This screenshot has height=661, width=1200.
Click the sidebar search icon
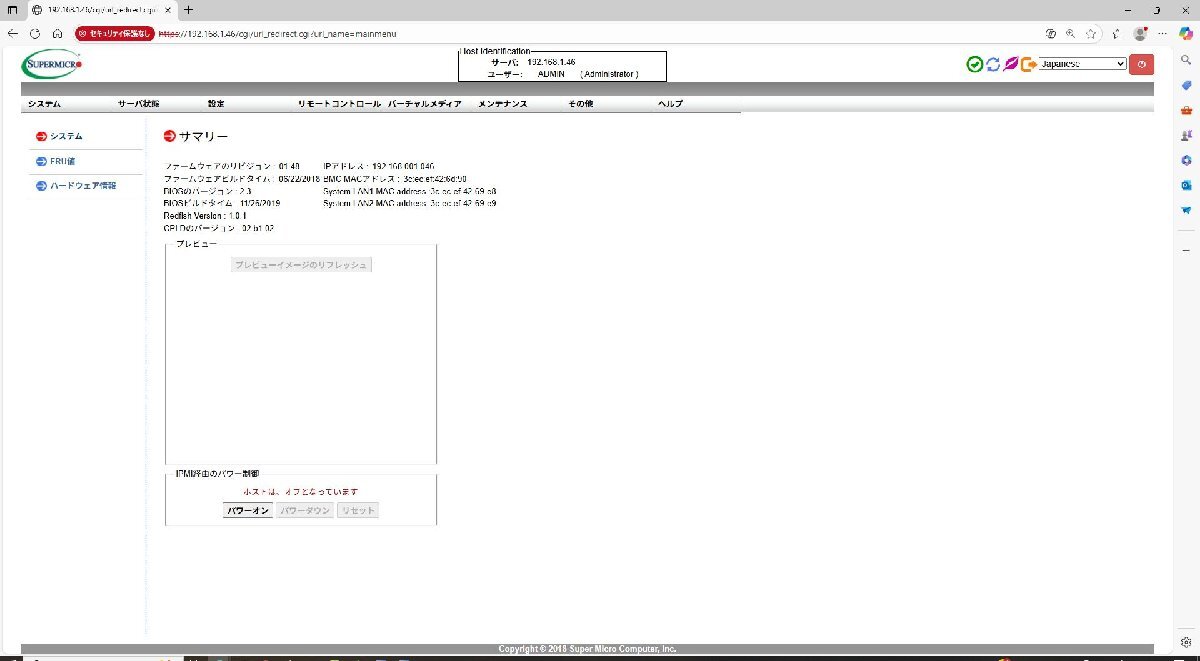coord(1186,60)
